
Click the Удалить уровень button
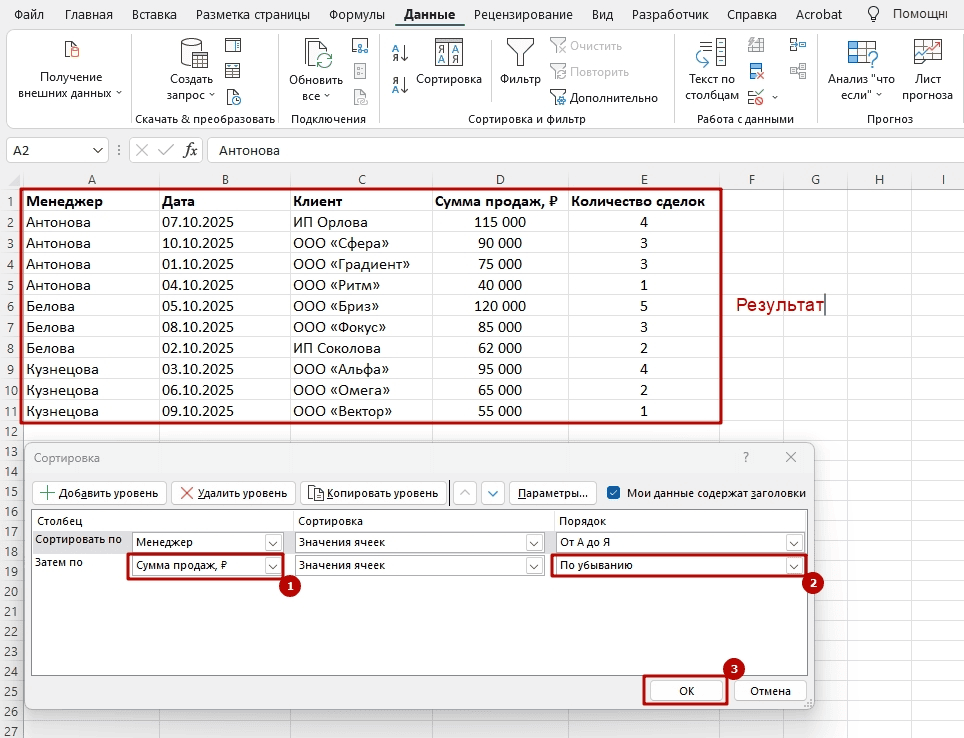click(233, 493)
